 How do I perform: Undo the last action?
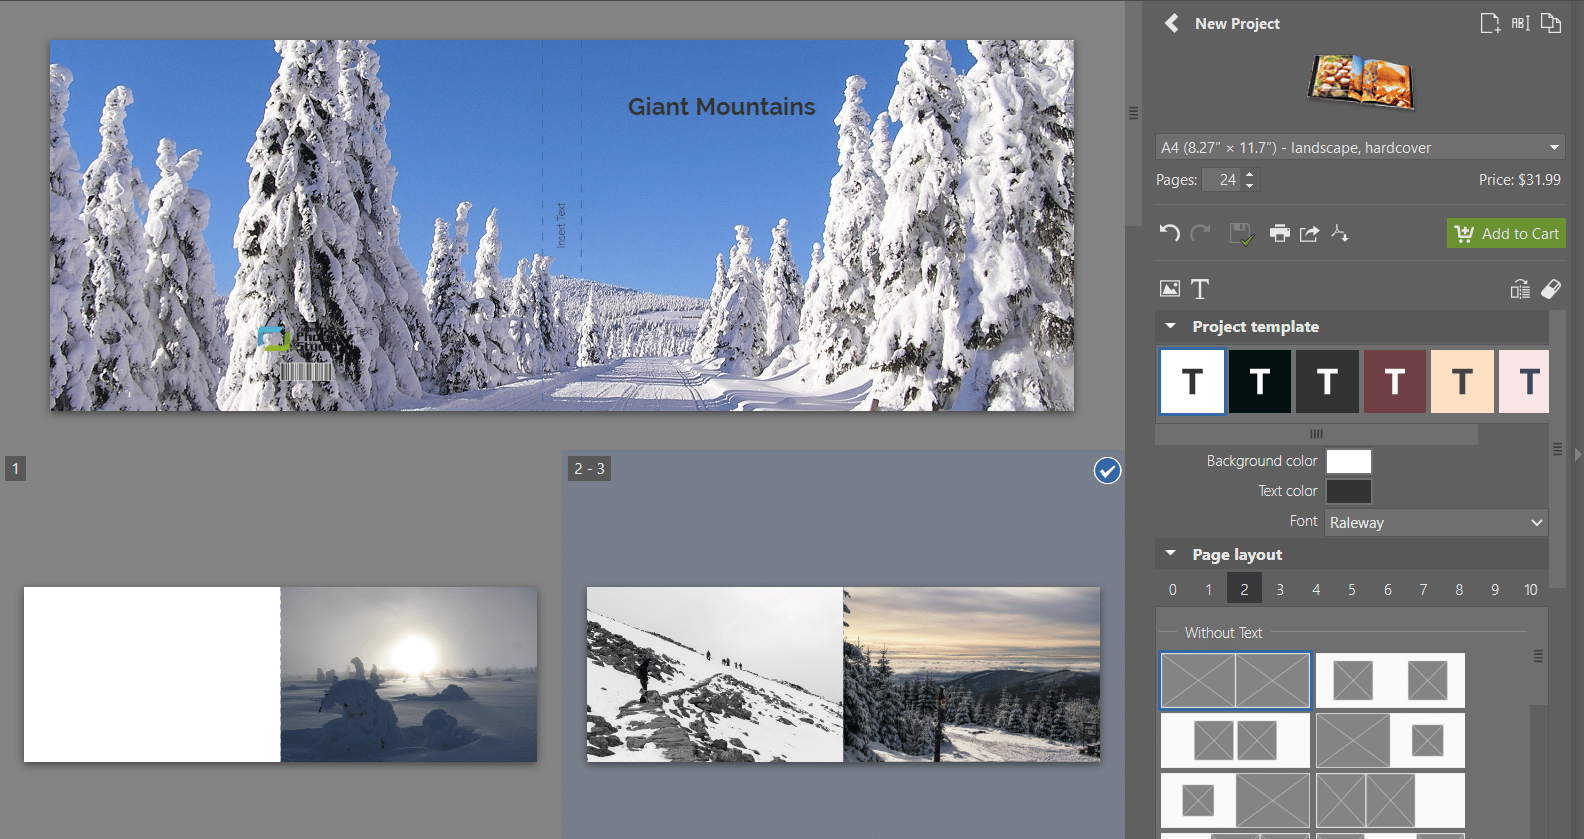point(1169,233)
